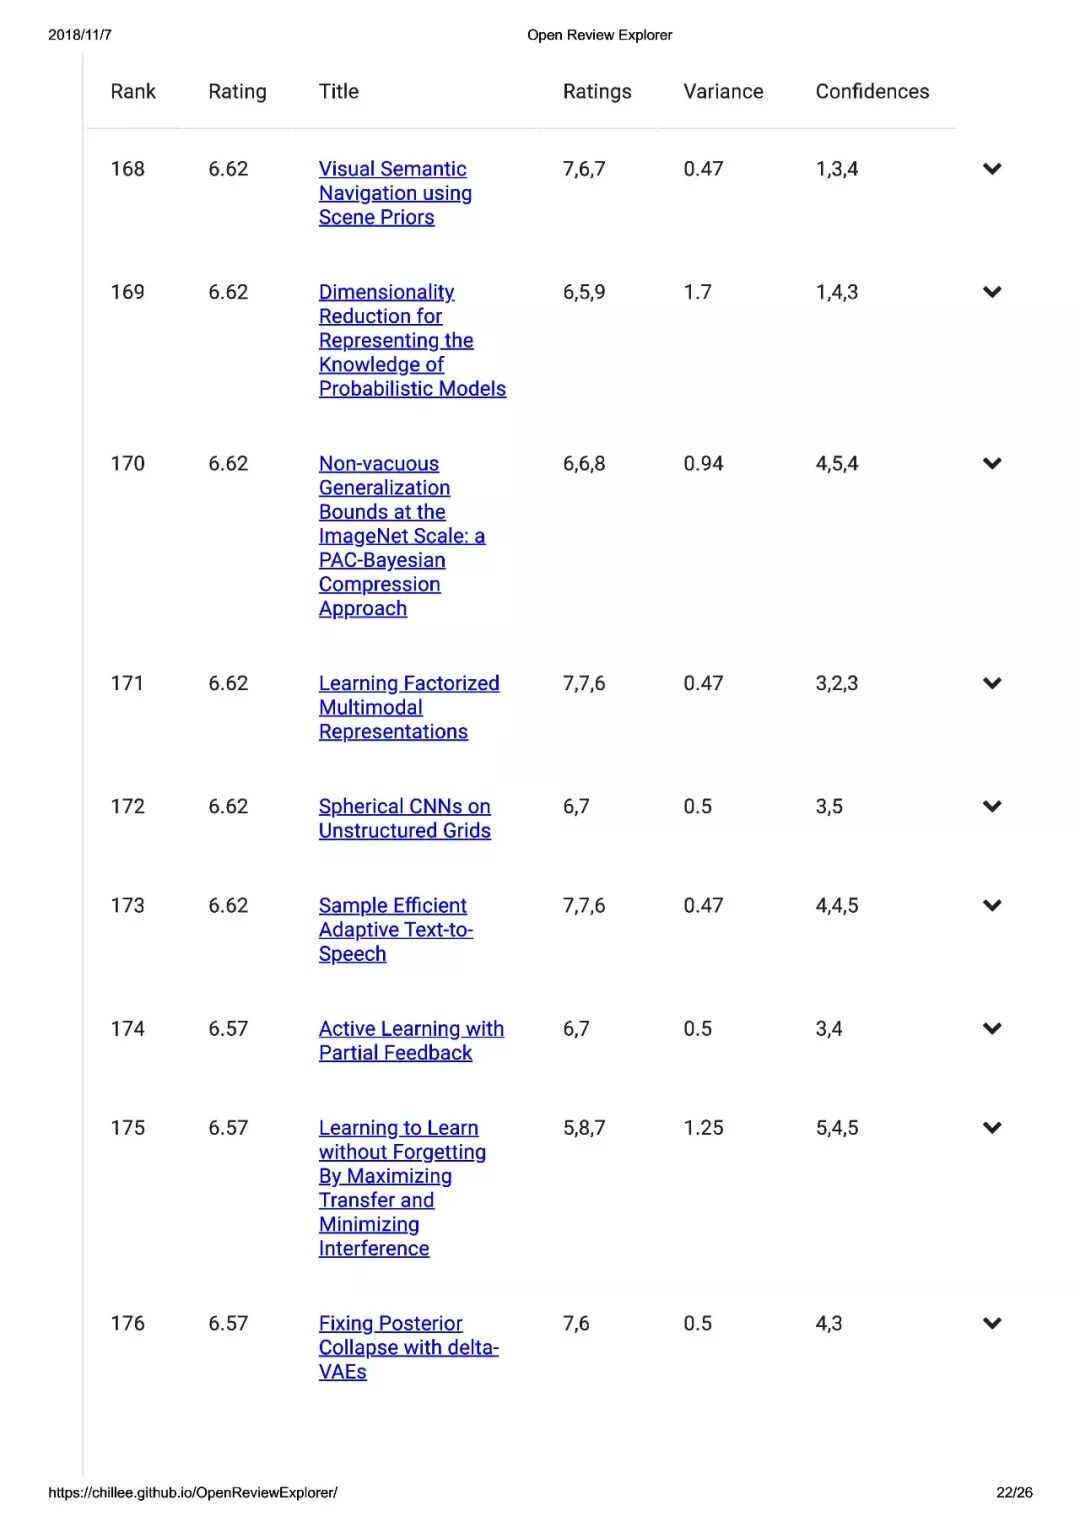1080x1527 pixels.
Task: Click ratings value 5,8,7
Action: tap(584, 1127)
